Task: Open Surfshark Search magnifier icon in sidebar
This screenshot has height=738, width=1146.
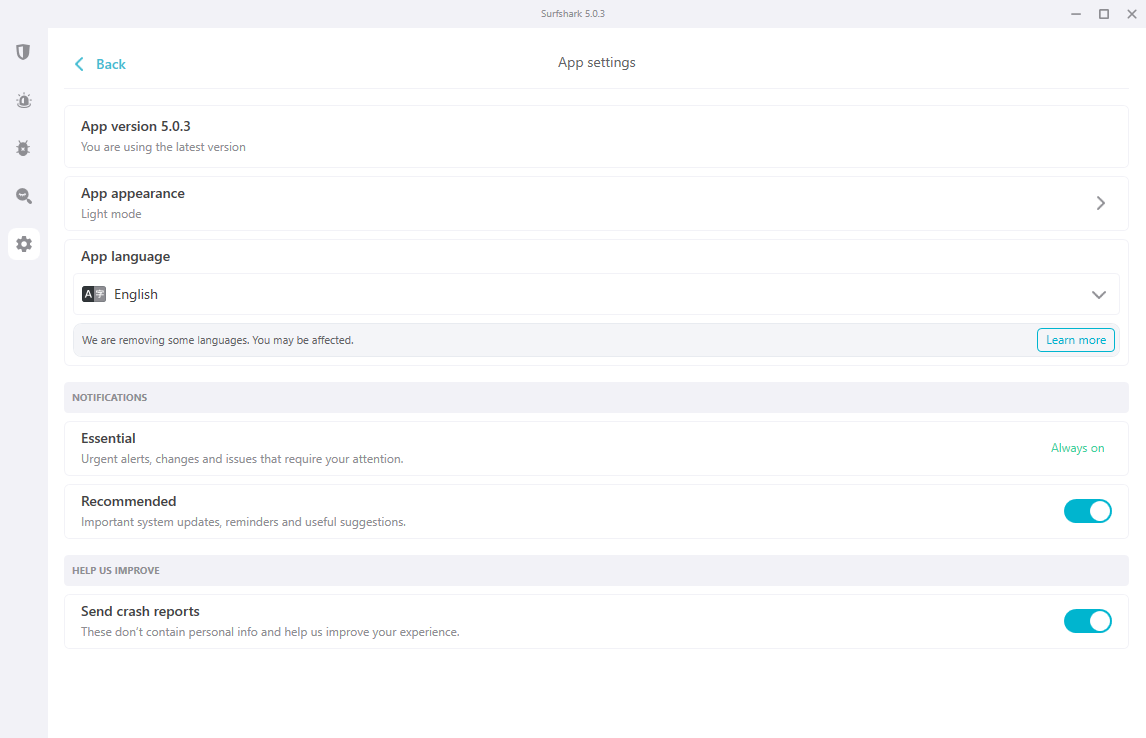Action: 23,196
